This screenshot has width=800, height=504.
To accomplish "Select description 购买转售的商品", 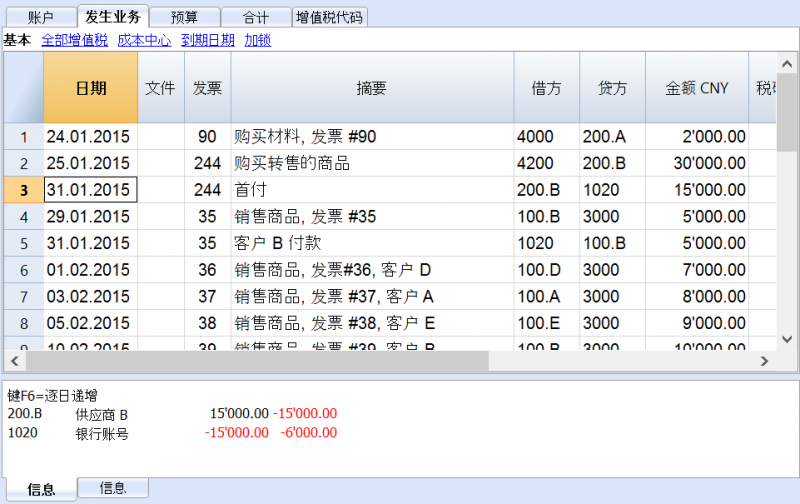I will (372, 163).
